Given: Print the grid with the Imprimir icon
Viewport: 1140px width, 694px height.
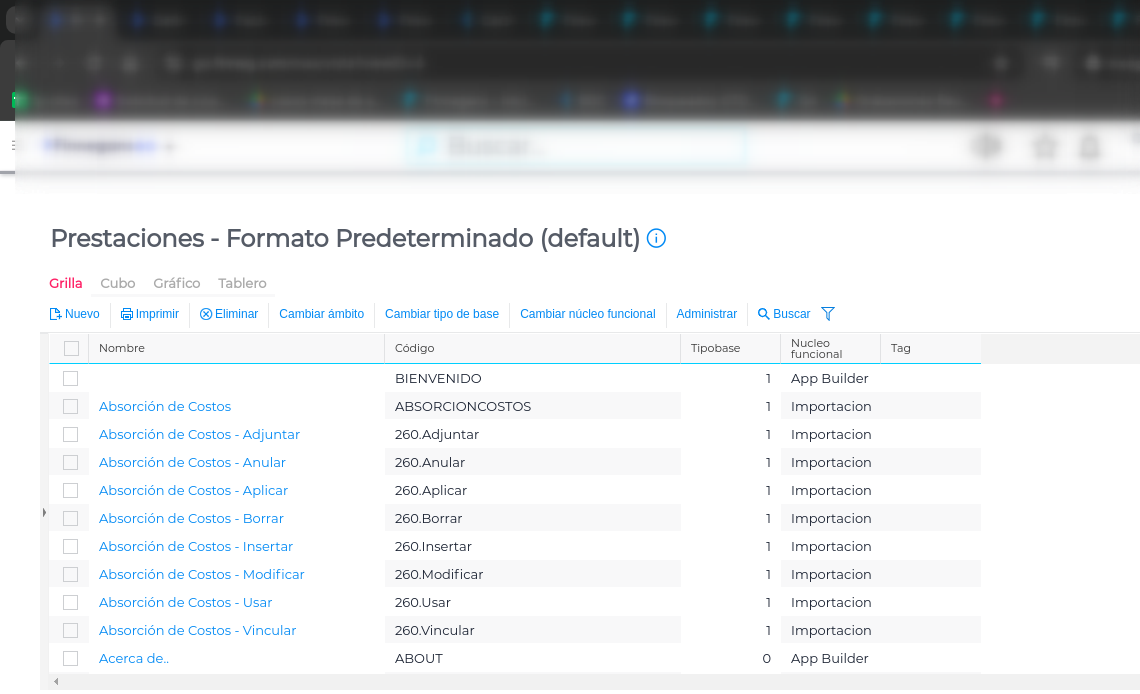Looking at the screenshot, I should (x=127, y=314).
